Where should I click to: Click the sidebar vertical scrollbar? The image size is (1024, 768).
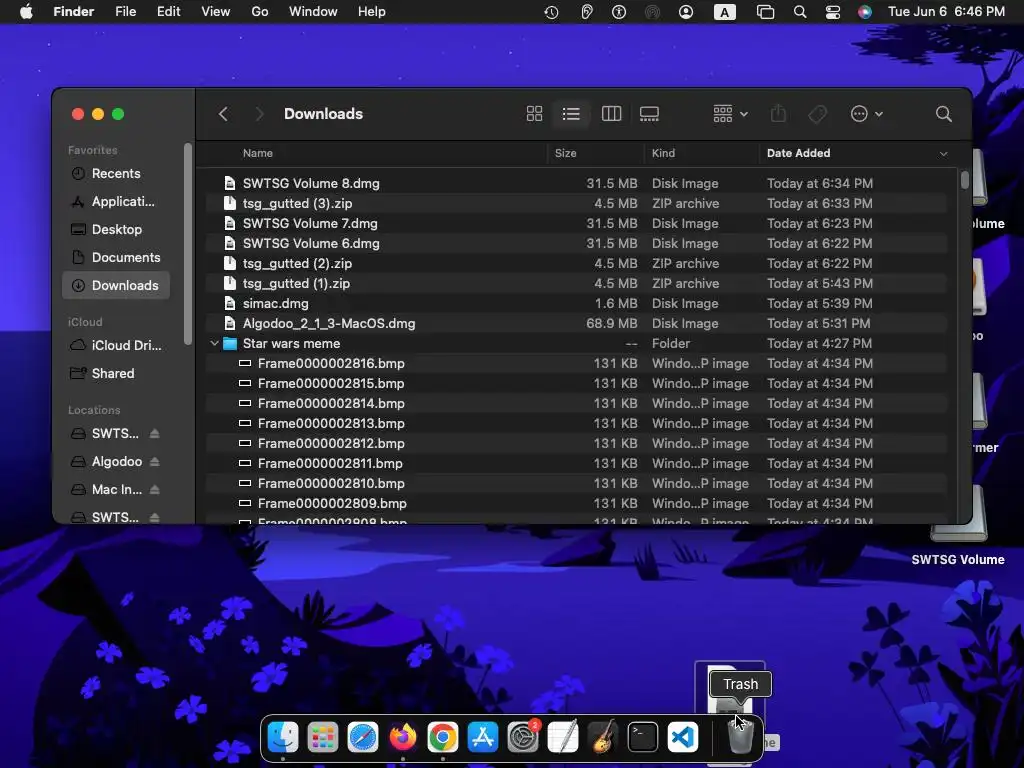click(x=188, y=244)
